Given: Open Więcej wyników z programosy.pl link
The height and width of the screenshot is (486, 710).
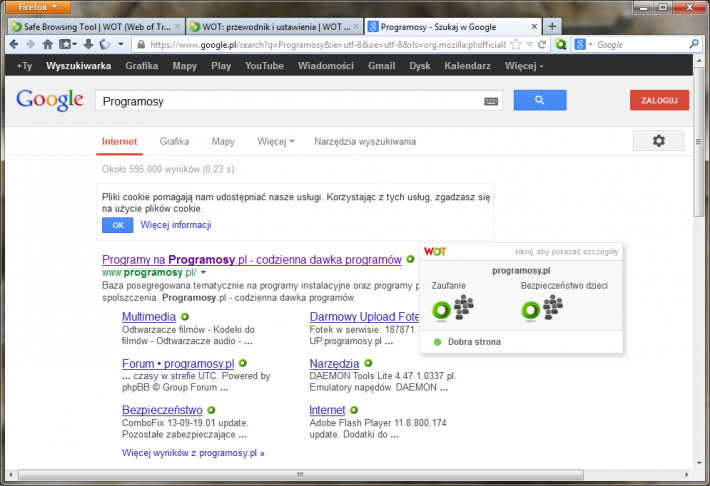Looking at the screenshot, I should [x=193, y=453].
